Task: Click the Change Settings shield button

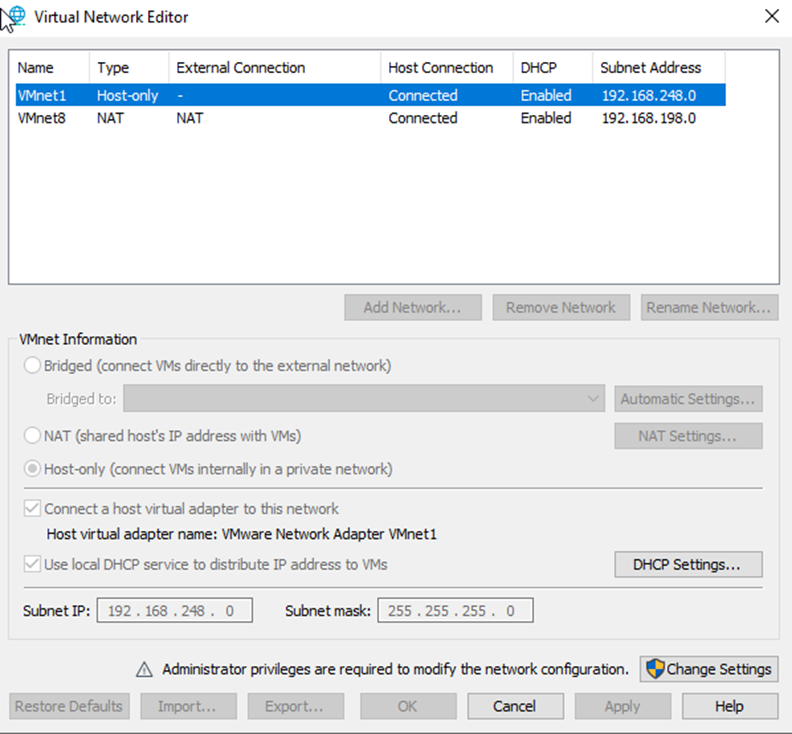Action: coord(709,669)
